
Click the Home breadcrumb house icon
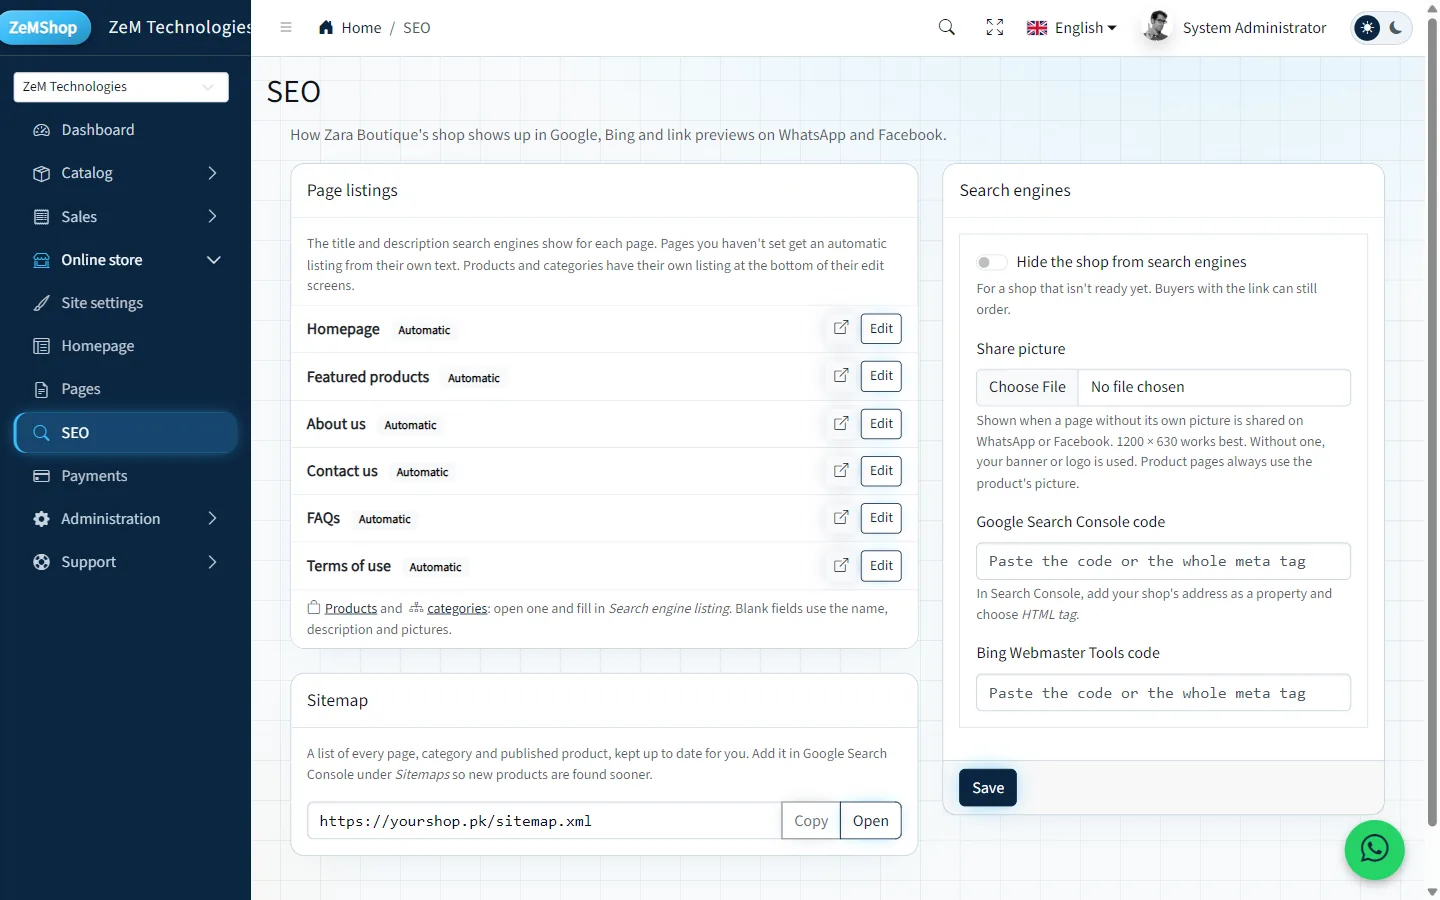(326, 28)
